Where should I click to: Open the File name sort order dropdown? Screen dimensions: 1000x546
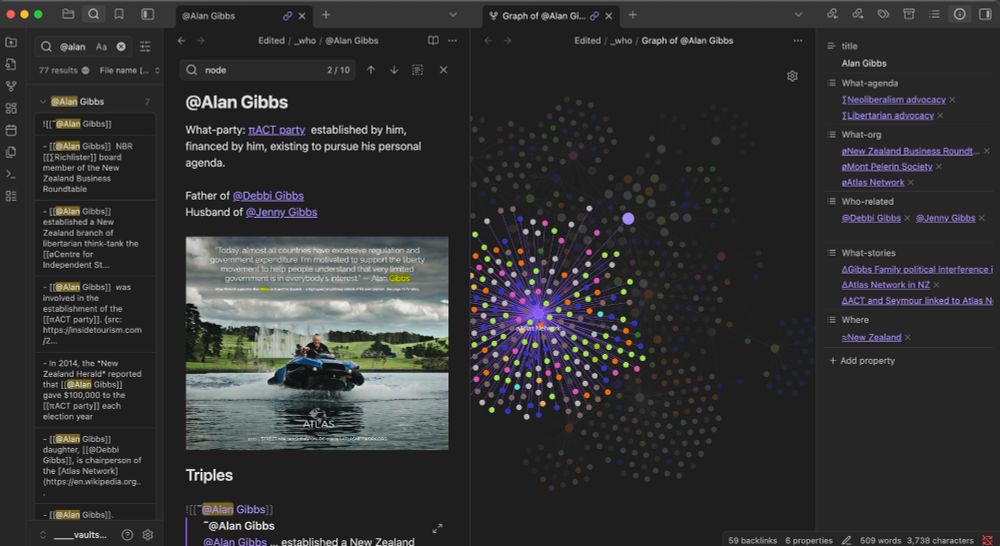(x=129, y=70)
